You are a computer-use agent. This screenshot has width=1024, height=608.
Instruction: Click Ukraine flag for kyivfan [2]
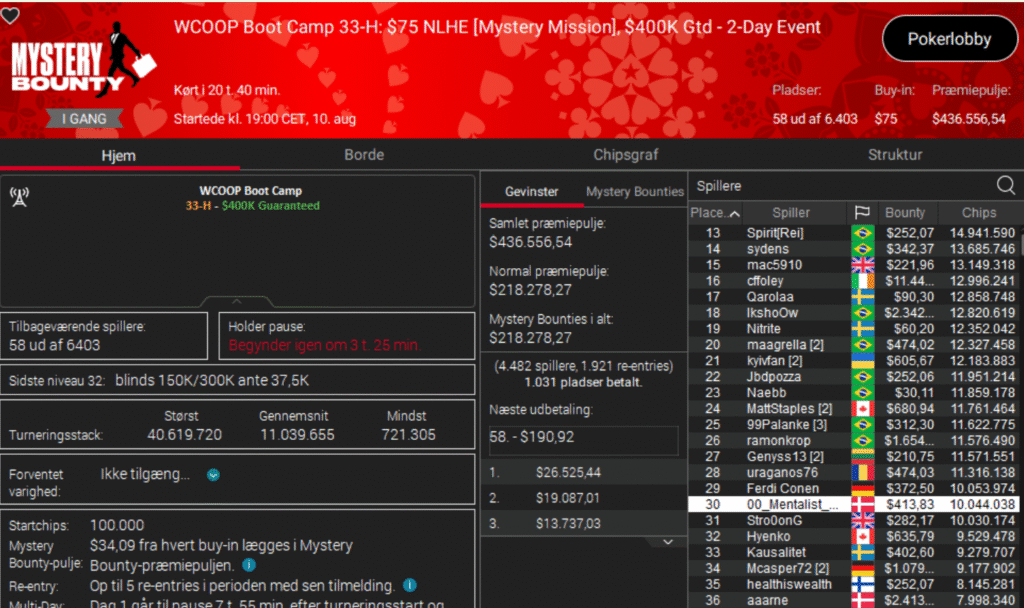863,360
